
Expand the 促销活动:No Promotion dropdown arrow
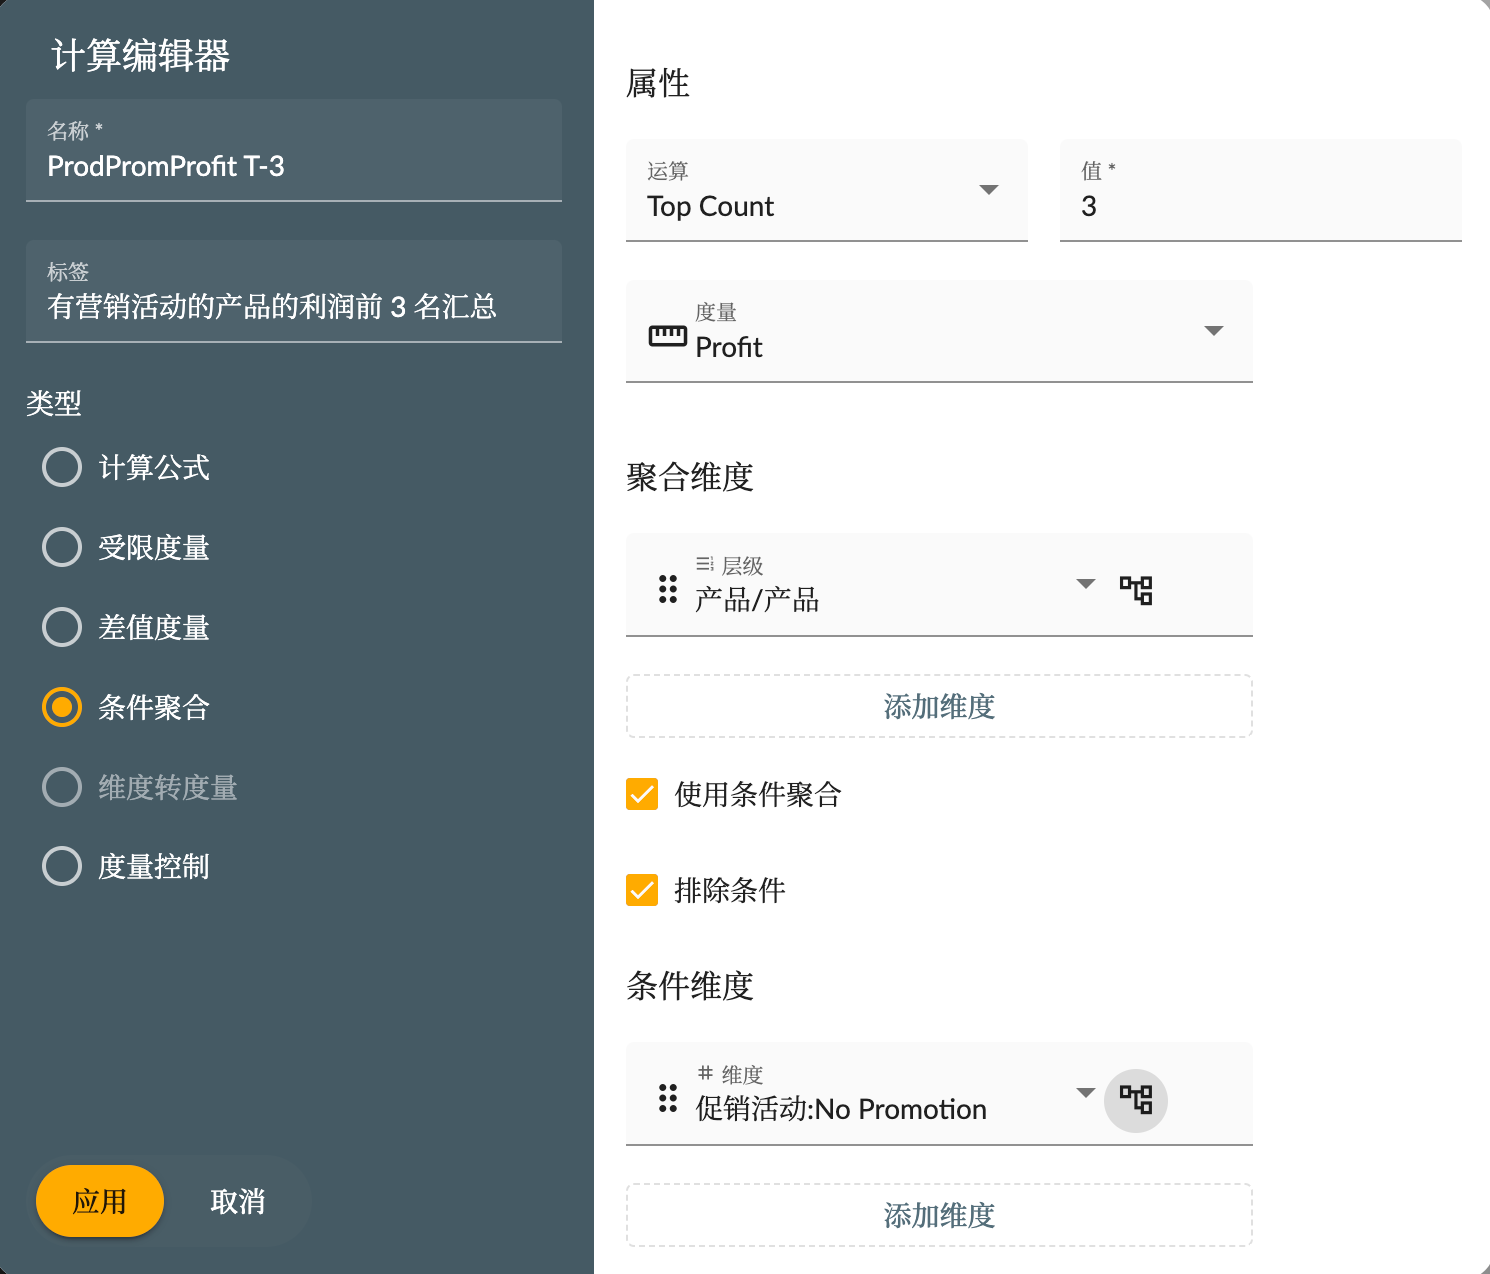(1085, 1093)
